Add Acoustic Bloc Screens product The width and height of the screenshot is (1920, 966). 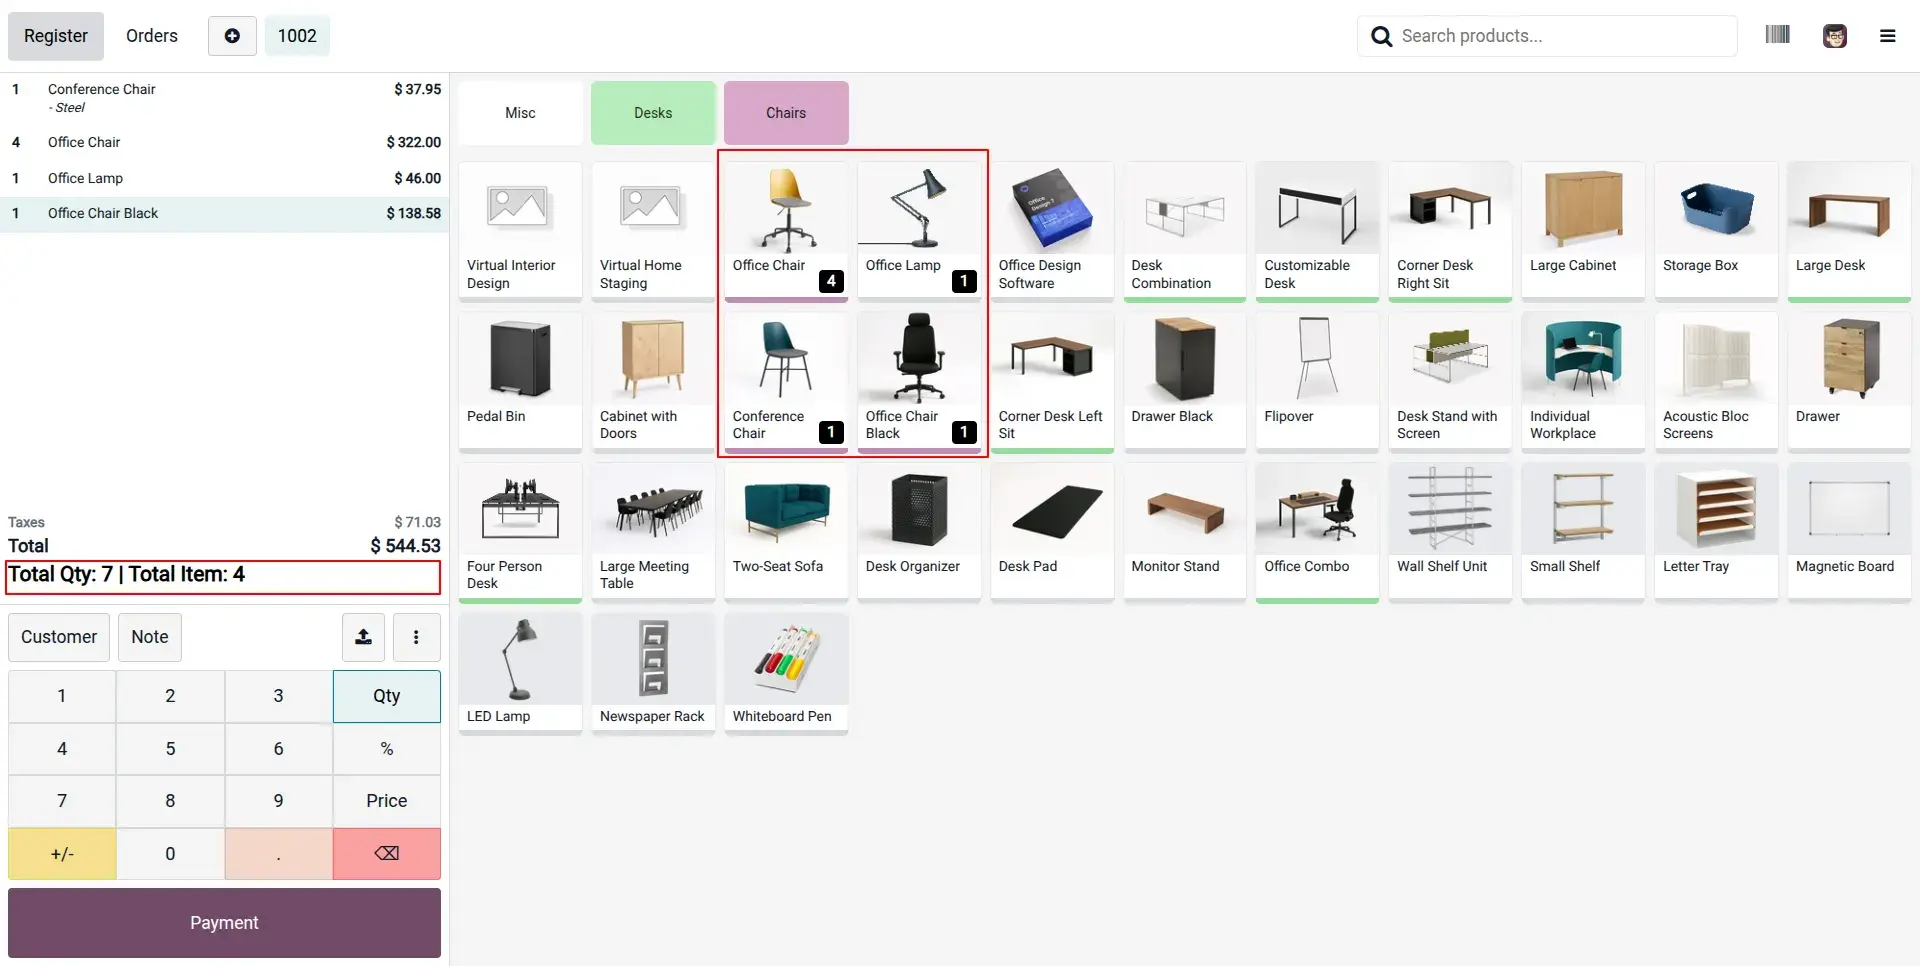pyautogui.click(x=1716, y=382)
